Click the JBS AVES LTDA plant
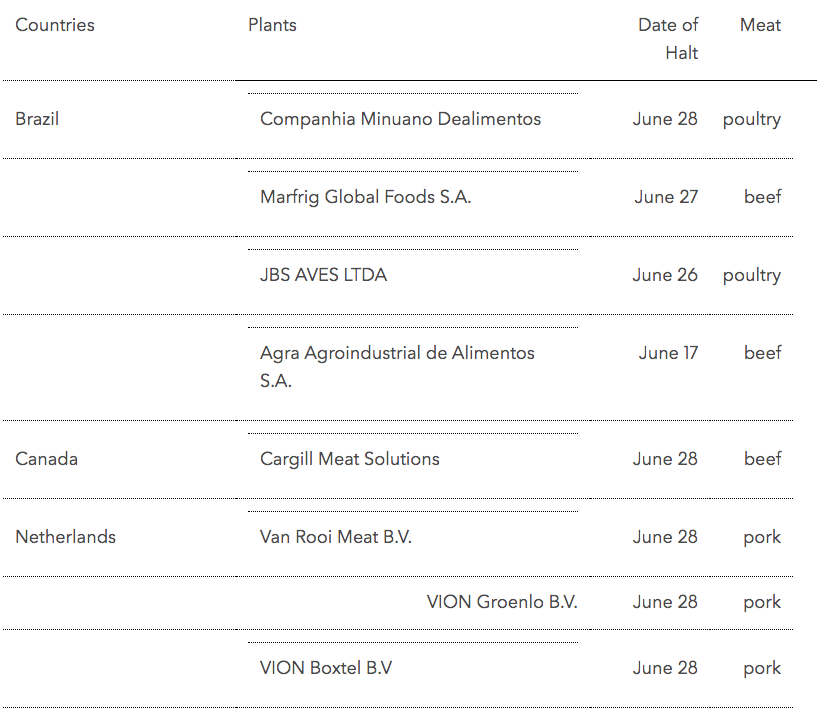The height and width of the screenshot is (715, 840). point(323,275)
